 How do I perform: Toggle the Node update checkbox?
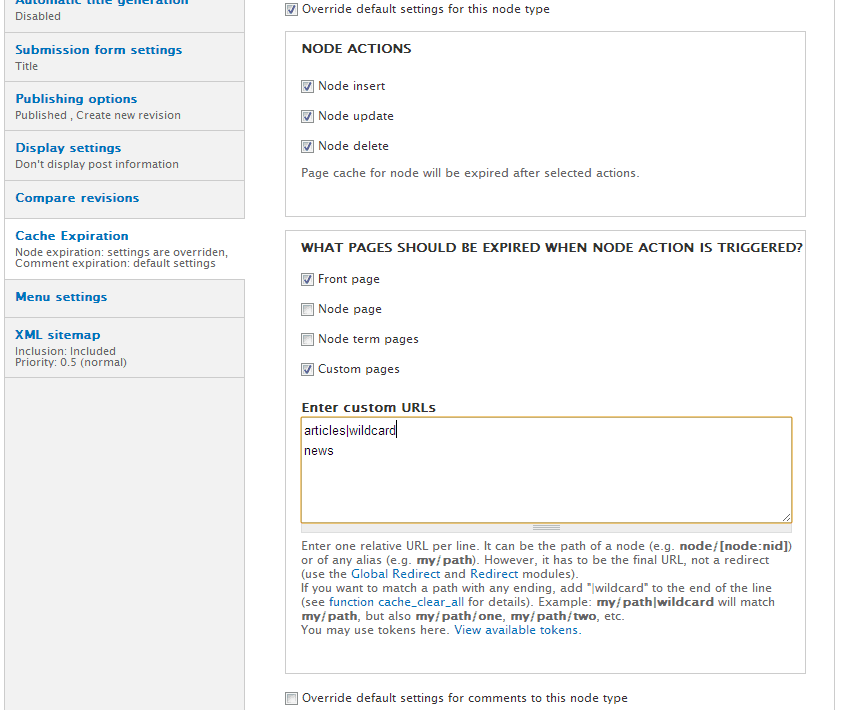pos(308,117)
